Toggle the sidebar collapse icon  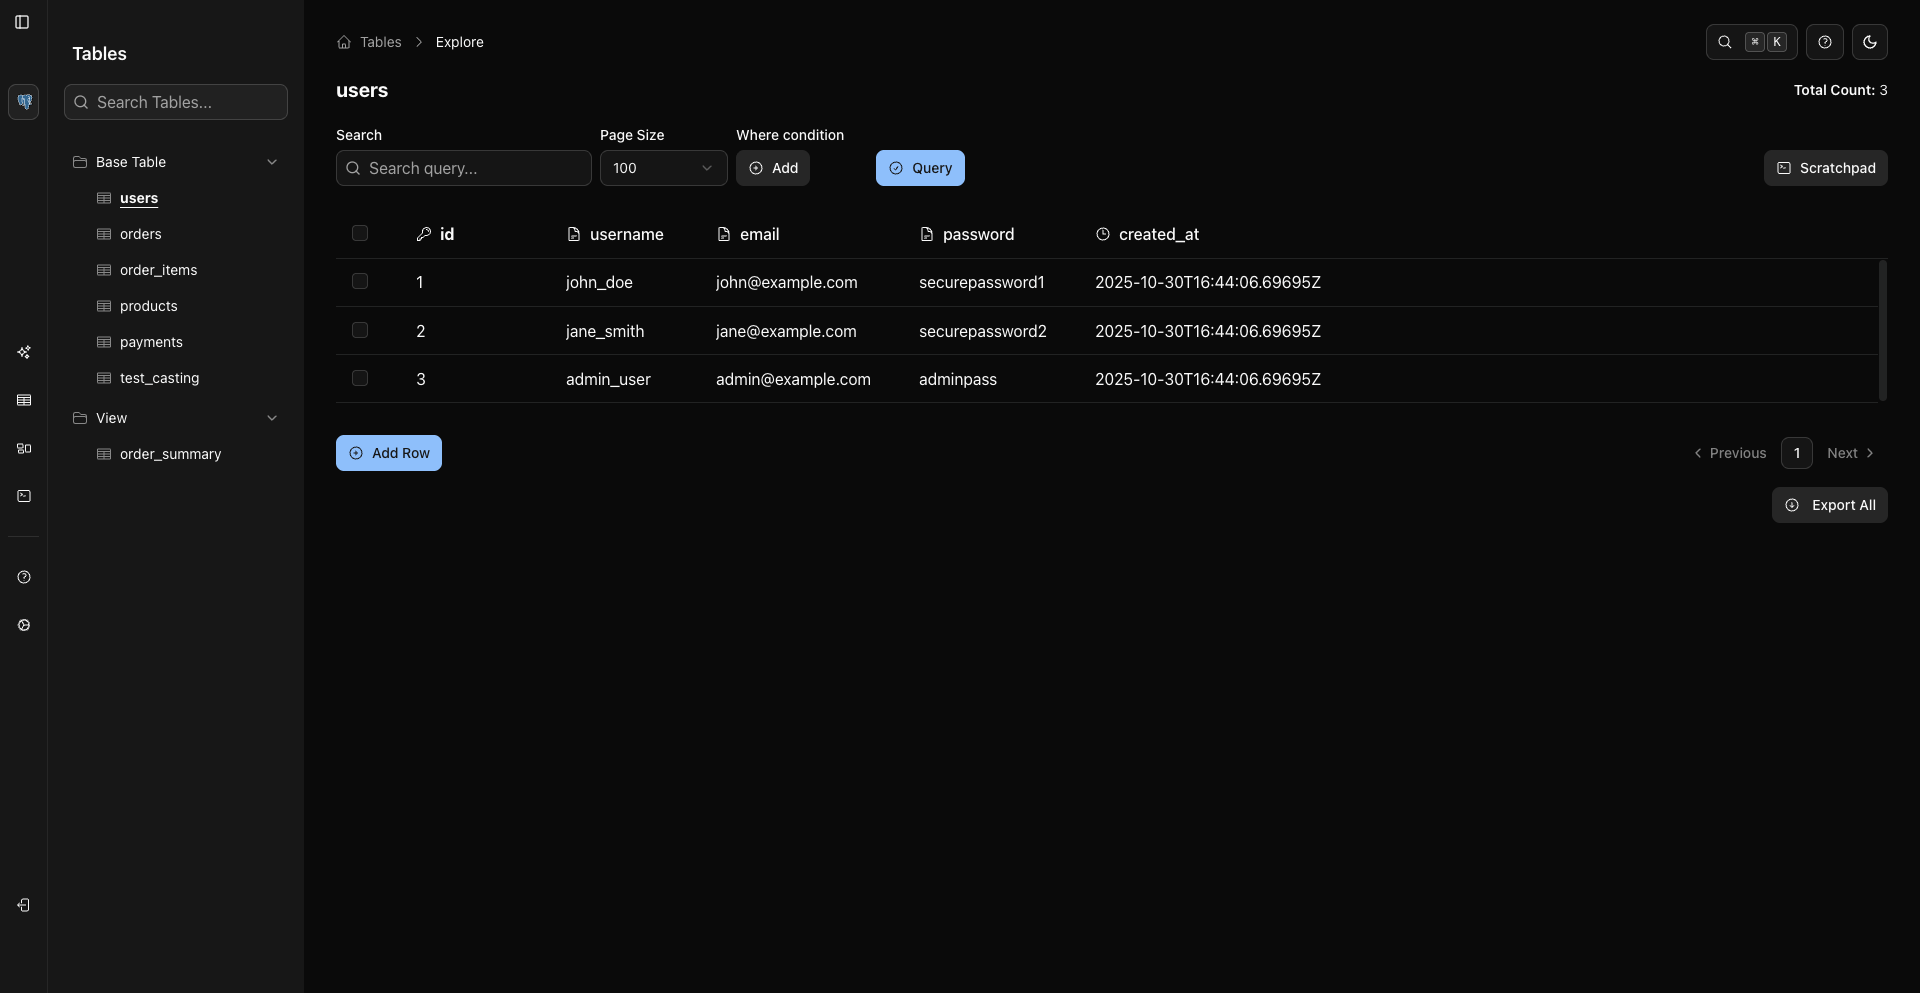(22, 22)
